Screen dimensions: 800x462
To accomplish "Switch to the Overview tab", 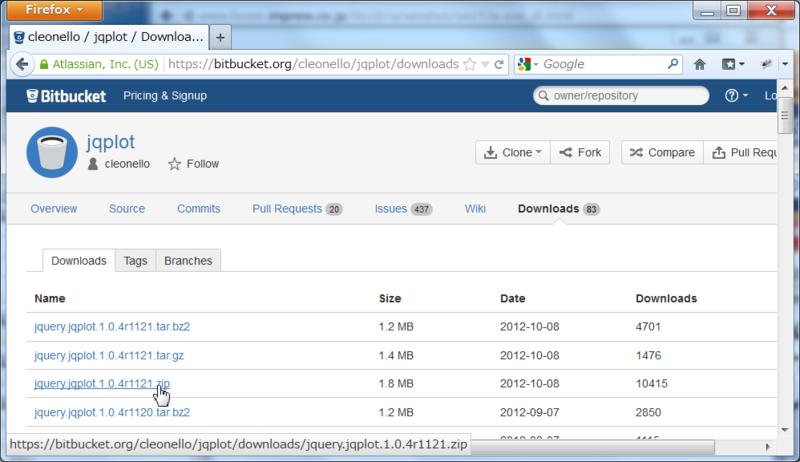I will click(x=54, y=209).
